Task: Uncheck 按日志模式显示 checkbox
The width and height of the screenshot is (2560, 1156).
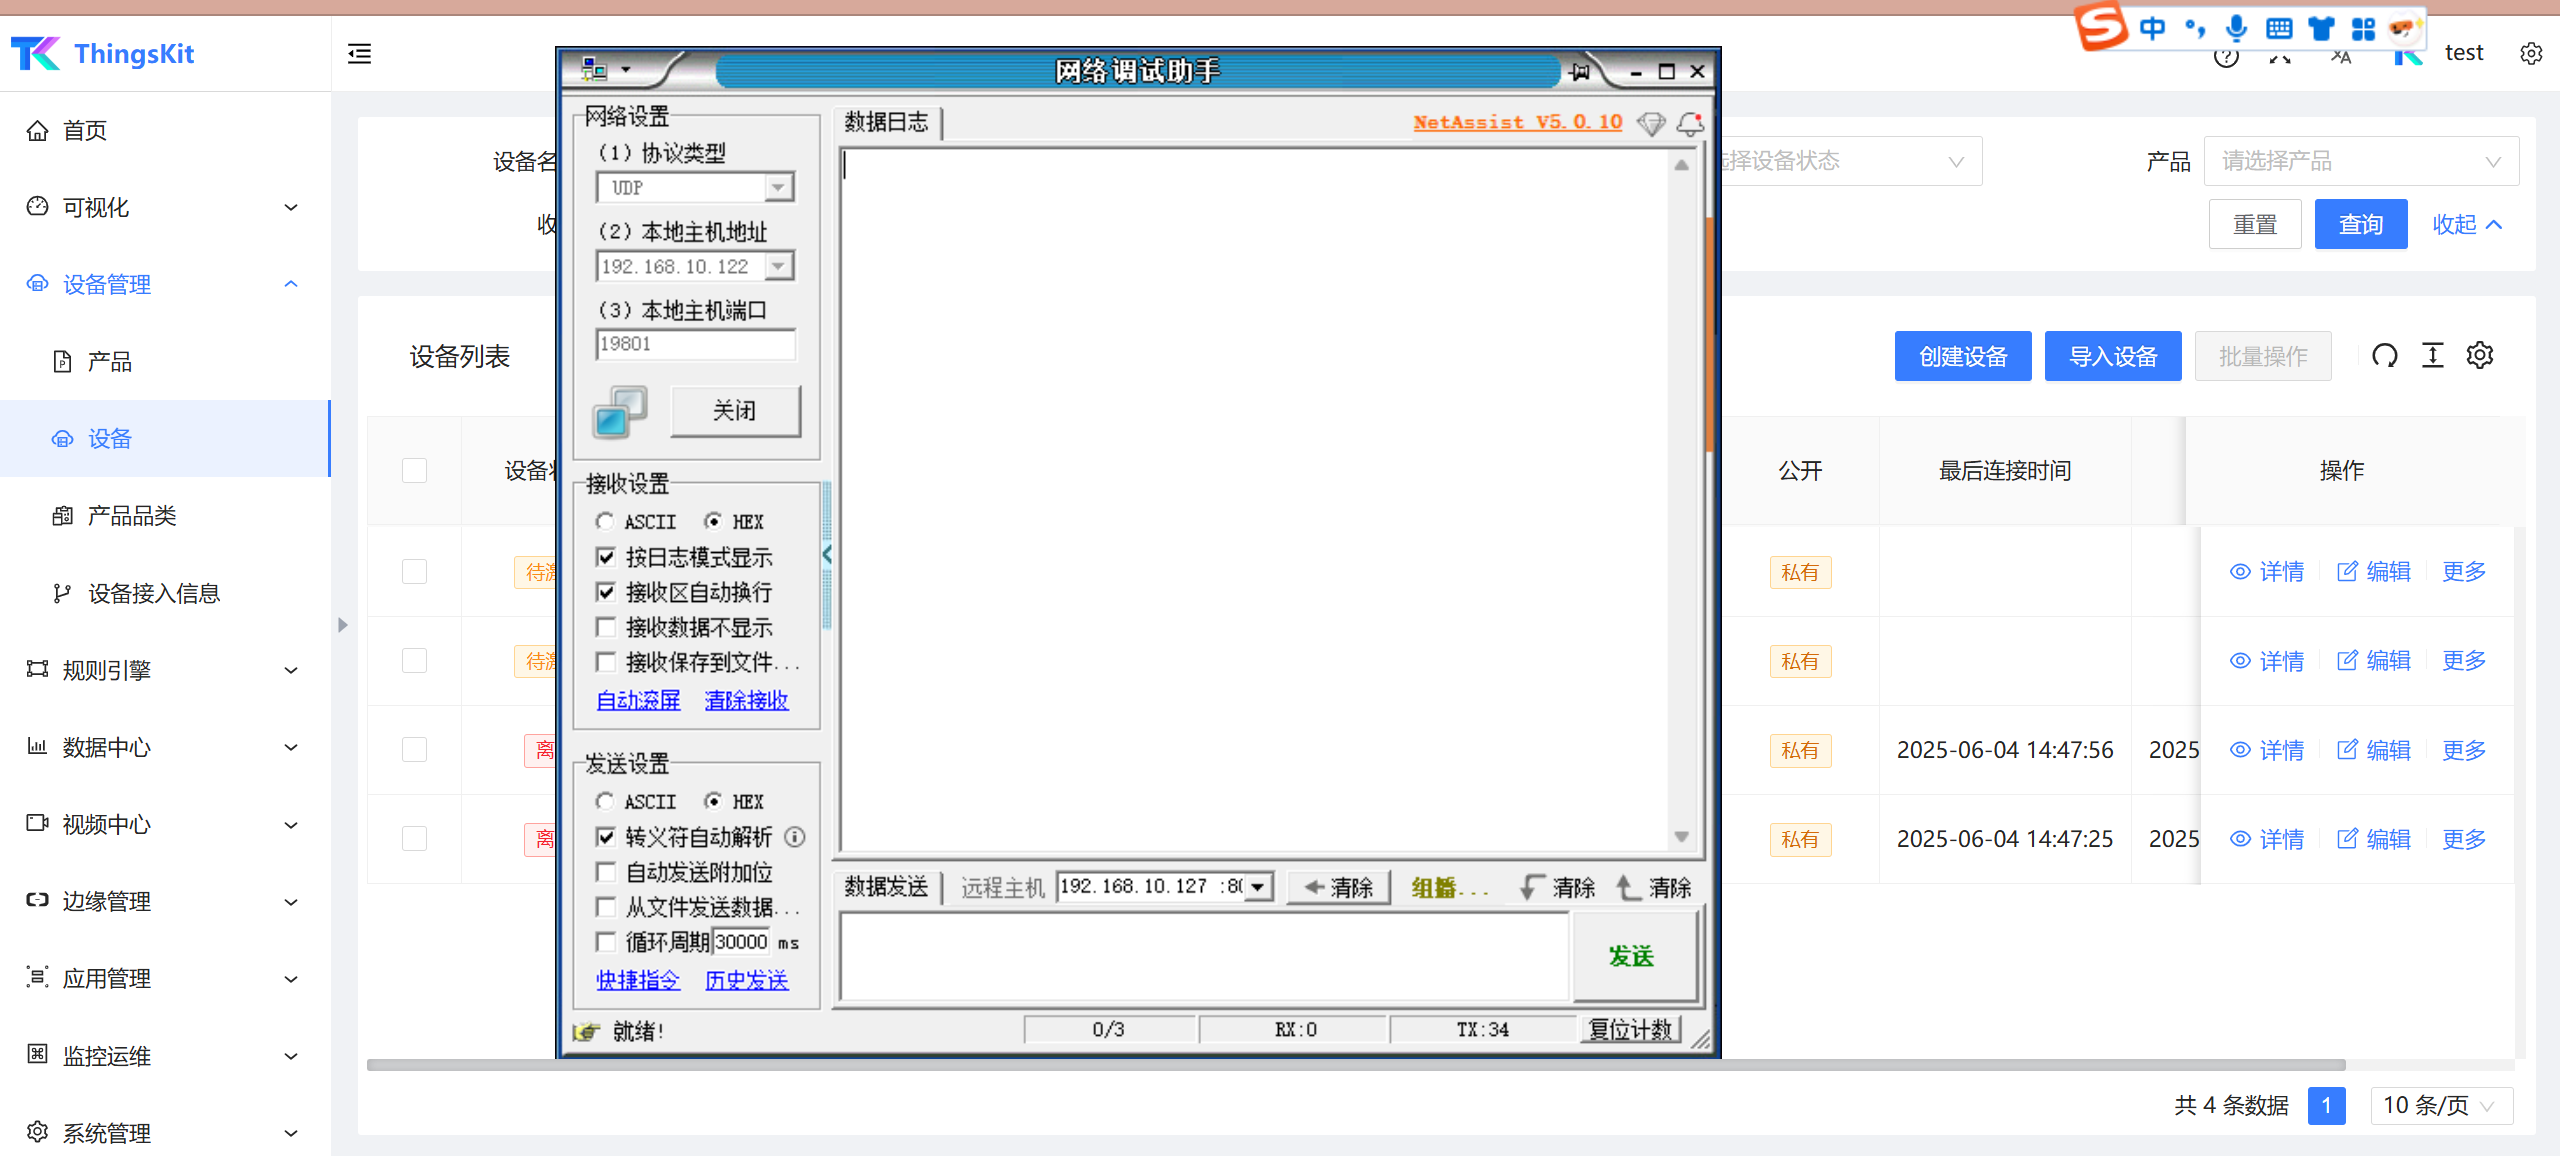Action: click(606, 557)
